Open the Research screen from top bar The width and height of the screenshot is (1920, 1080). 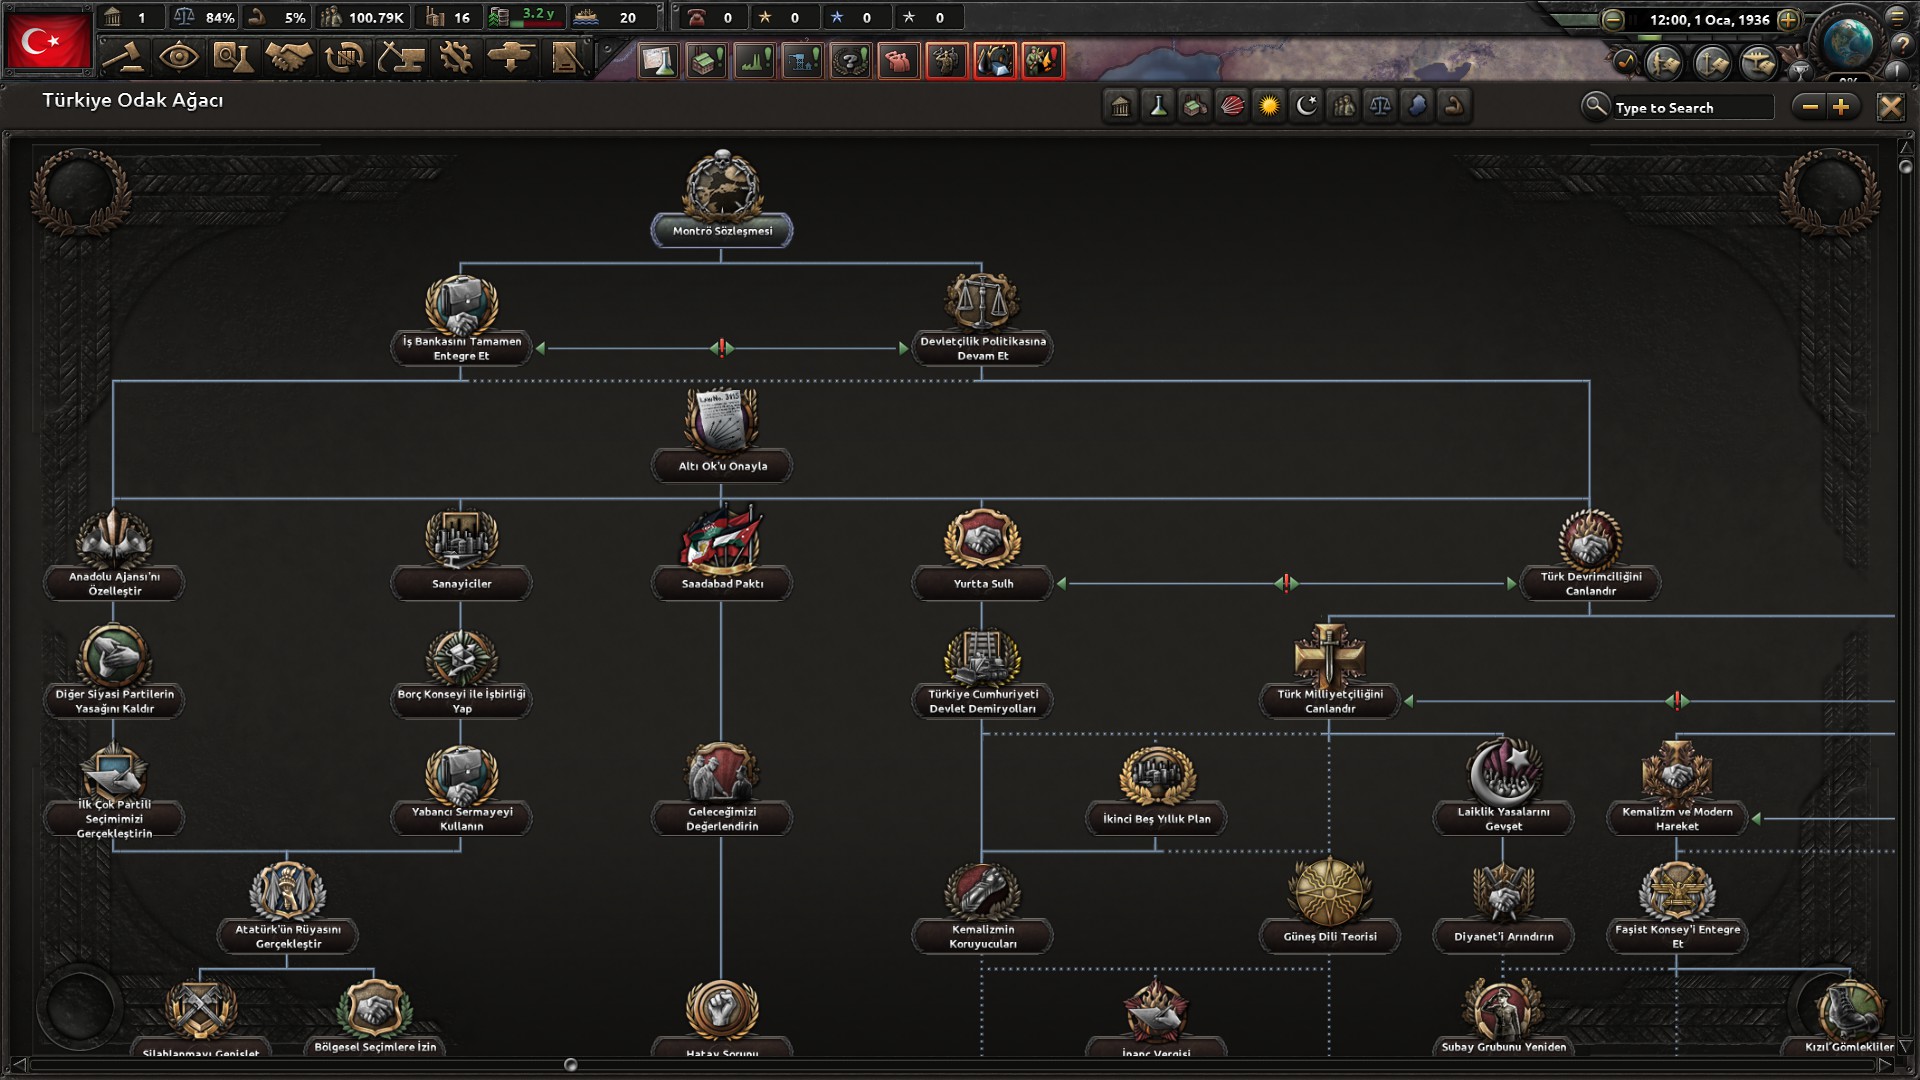(x=233, y=58)
